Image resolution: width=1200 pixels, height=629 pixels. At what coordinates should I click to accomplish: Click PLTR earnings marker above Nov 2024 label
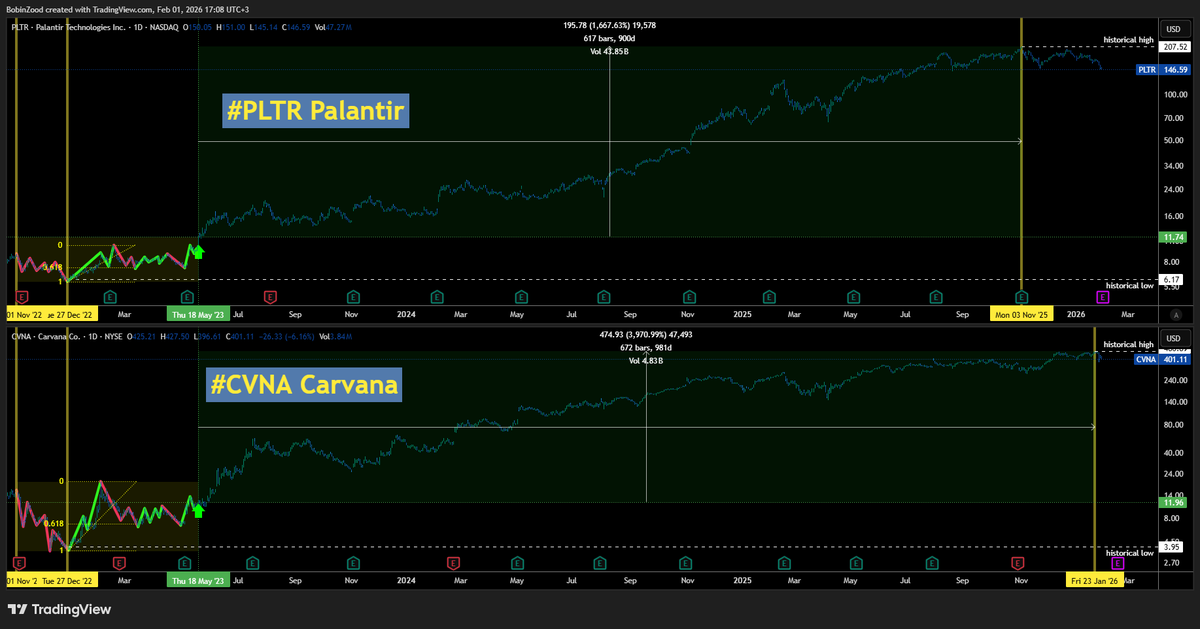(688, 297)
